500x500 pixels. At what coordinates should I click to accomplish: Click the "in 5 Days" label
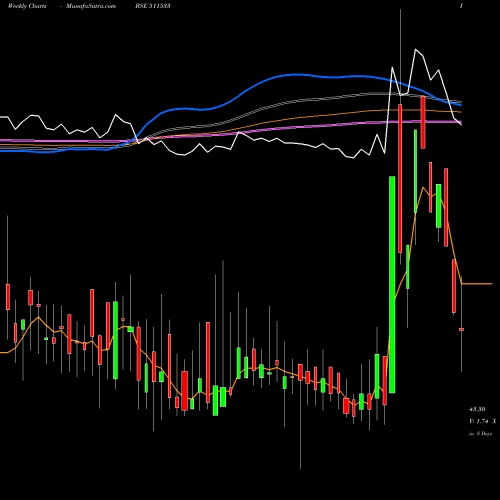point(481,434)
